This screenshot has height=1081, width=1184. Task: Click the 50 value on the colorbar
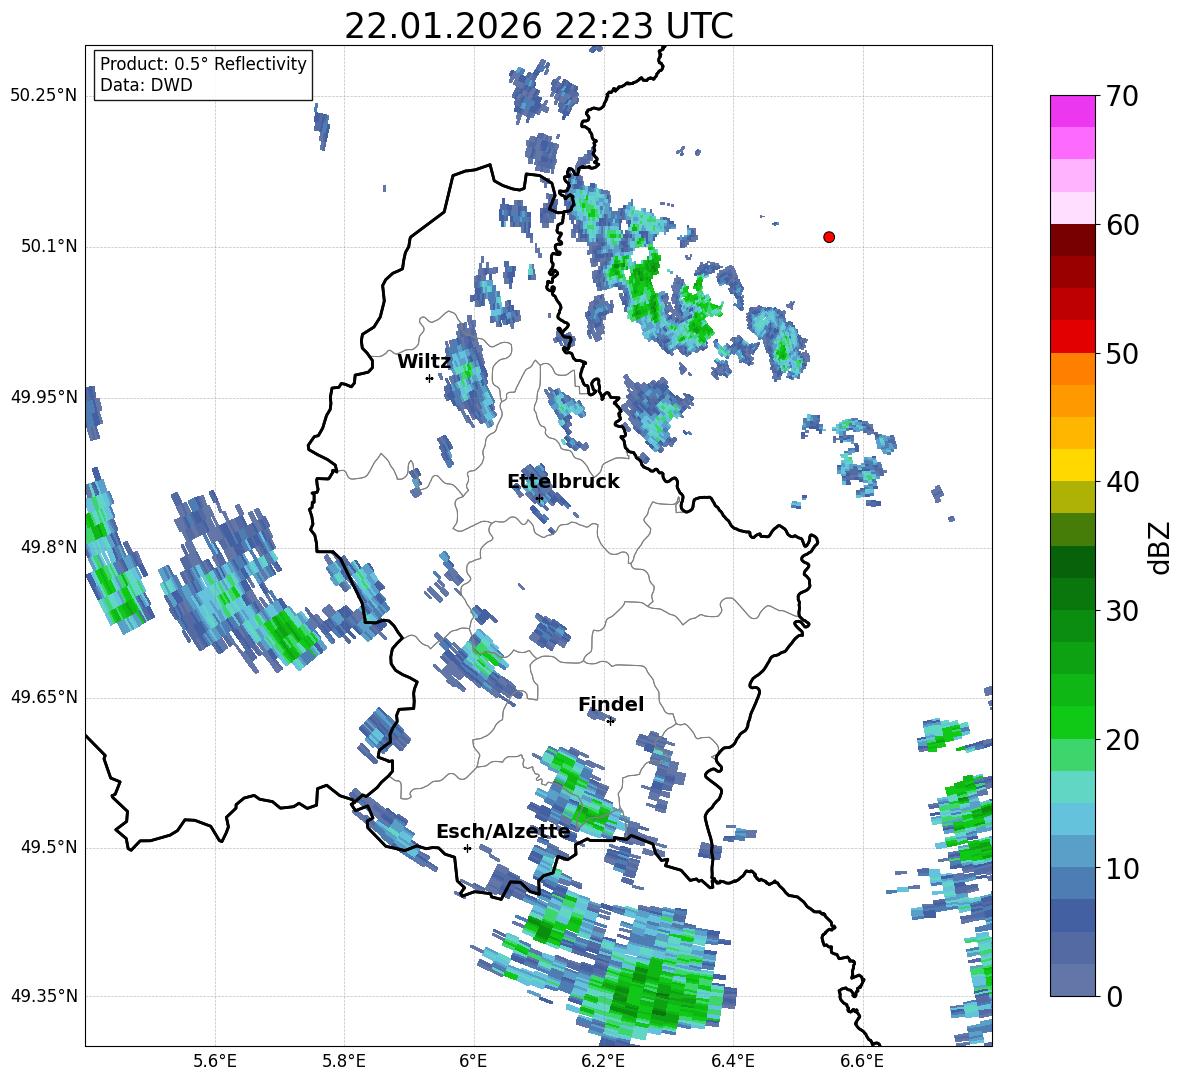point(1121,354)
